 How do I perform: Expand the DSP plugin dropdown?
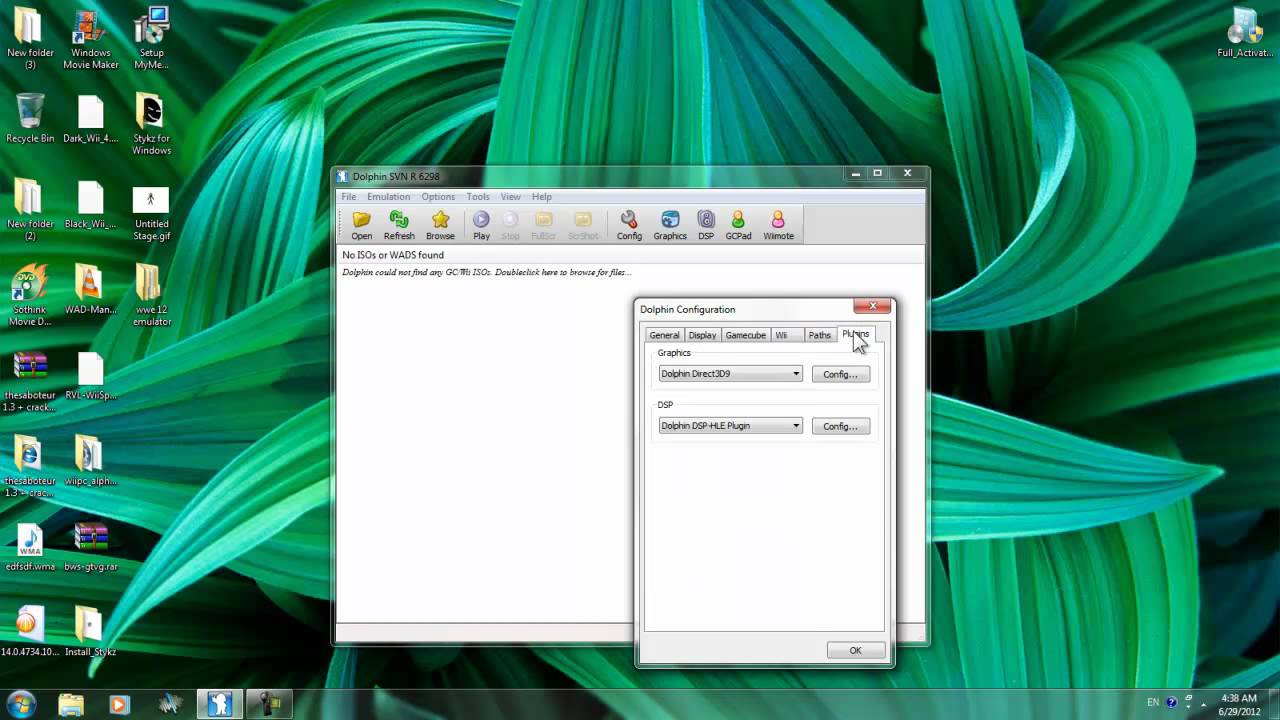730,426
